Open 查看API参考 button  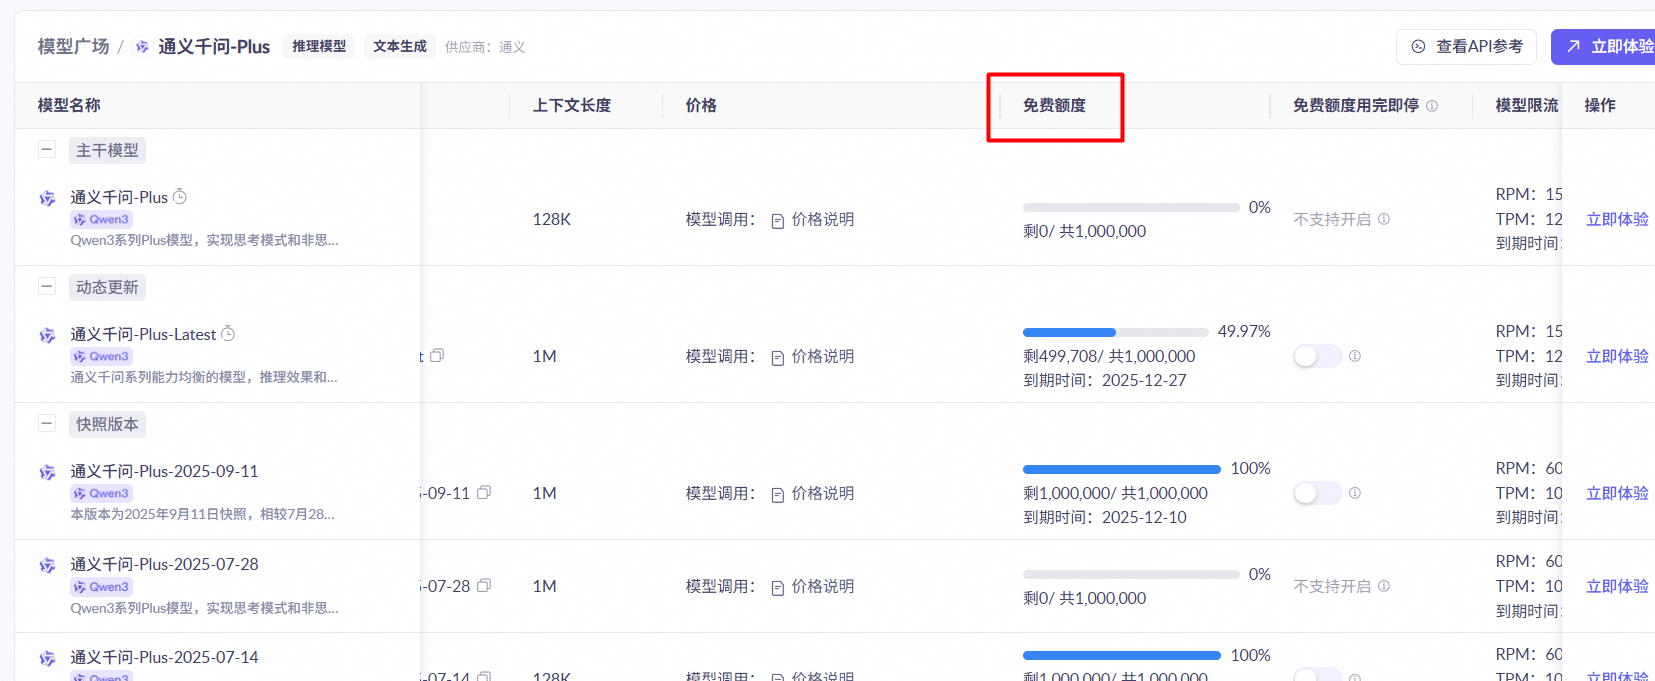point(1467,46)
